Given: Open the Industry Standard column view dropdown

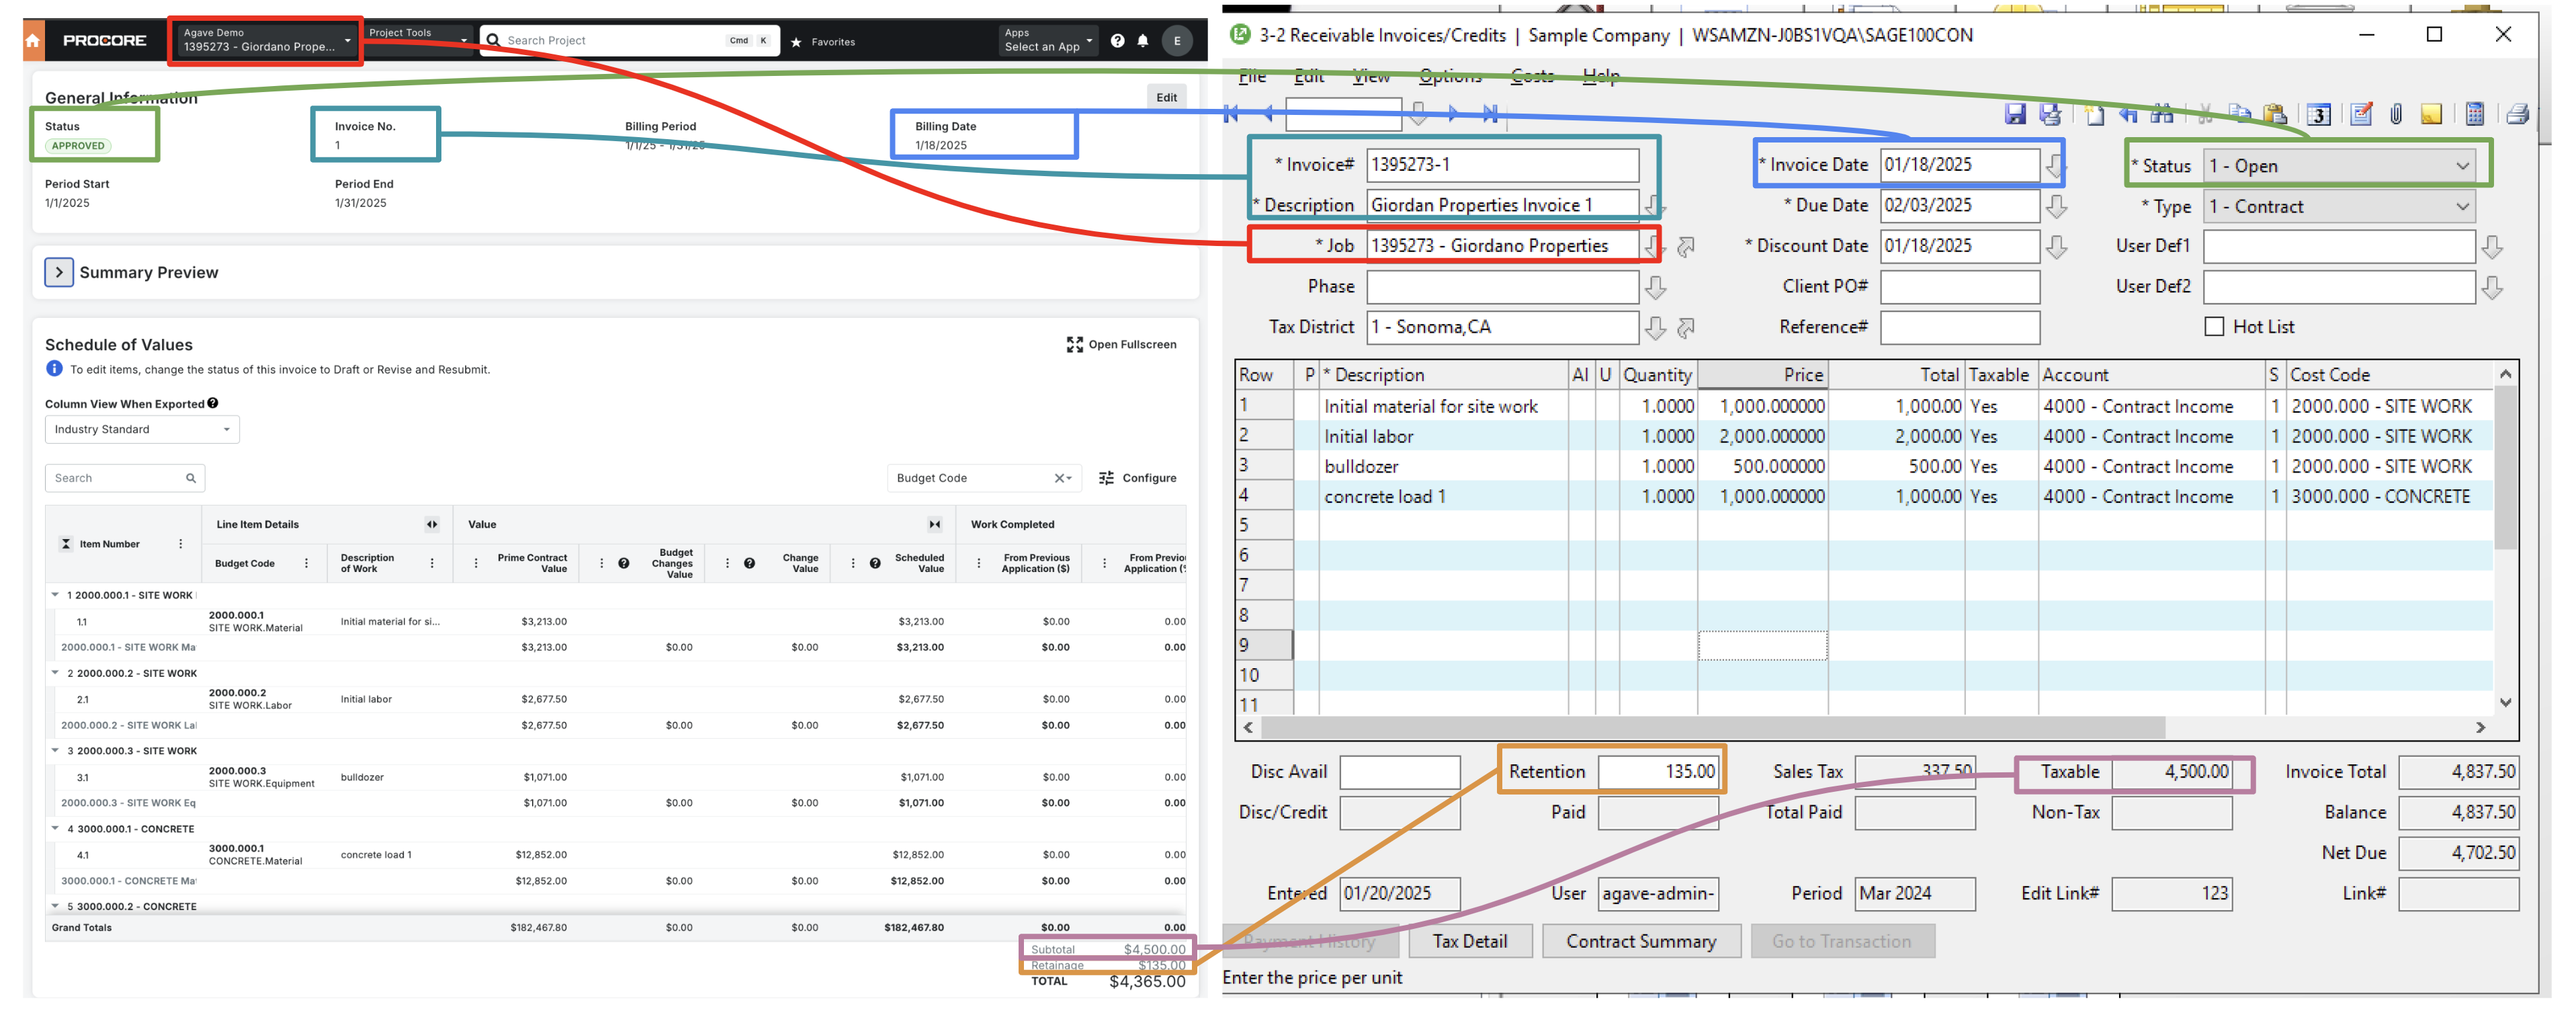Looking at the screenshot, I should 142,430.
